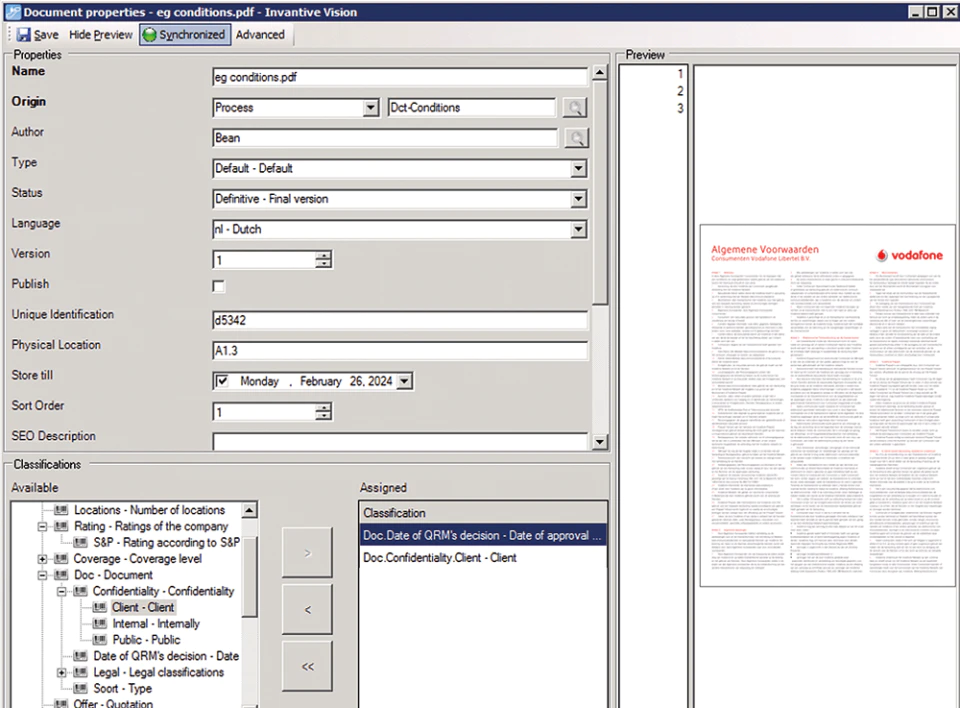Viewport: 960px width, 708px height.
Task: Click the single left-arrow remove classification button
Action: (307, 609)
